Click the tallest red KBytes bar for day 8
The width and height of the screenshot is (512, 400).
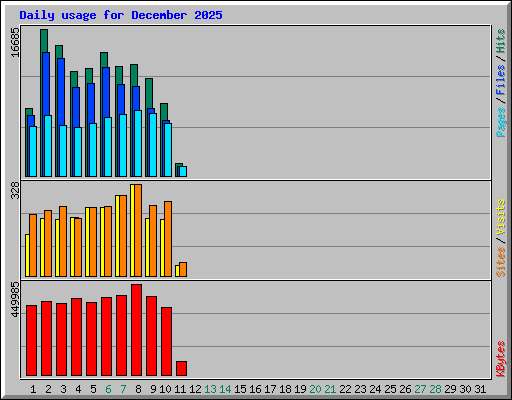(x=136, y=330)
